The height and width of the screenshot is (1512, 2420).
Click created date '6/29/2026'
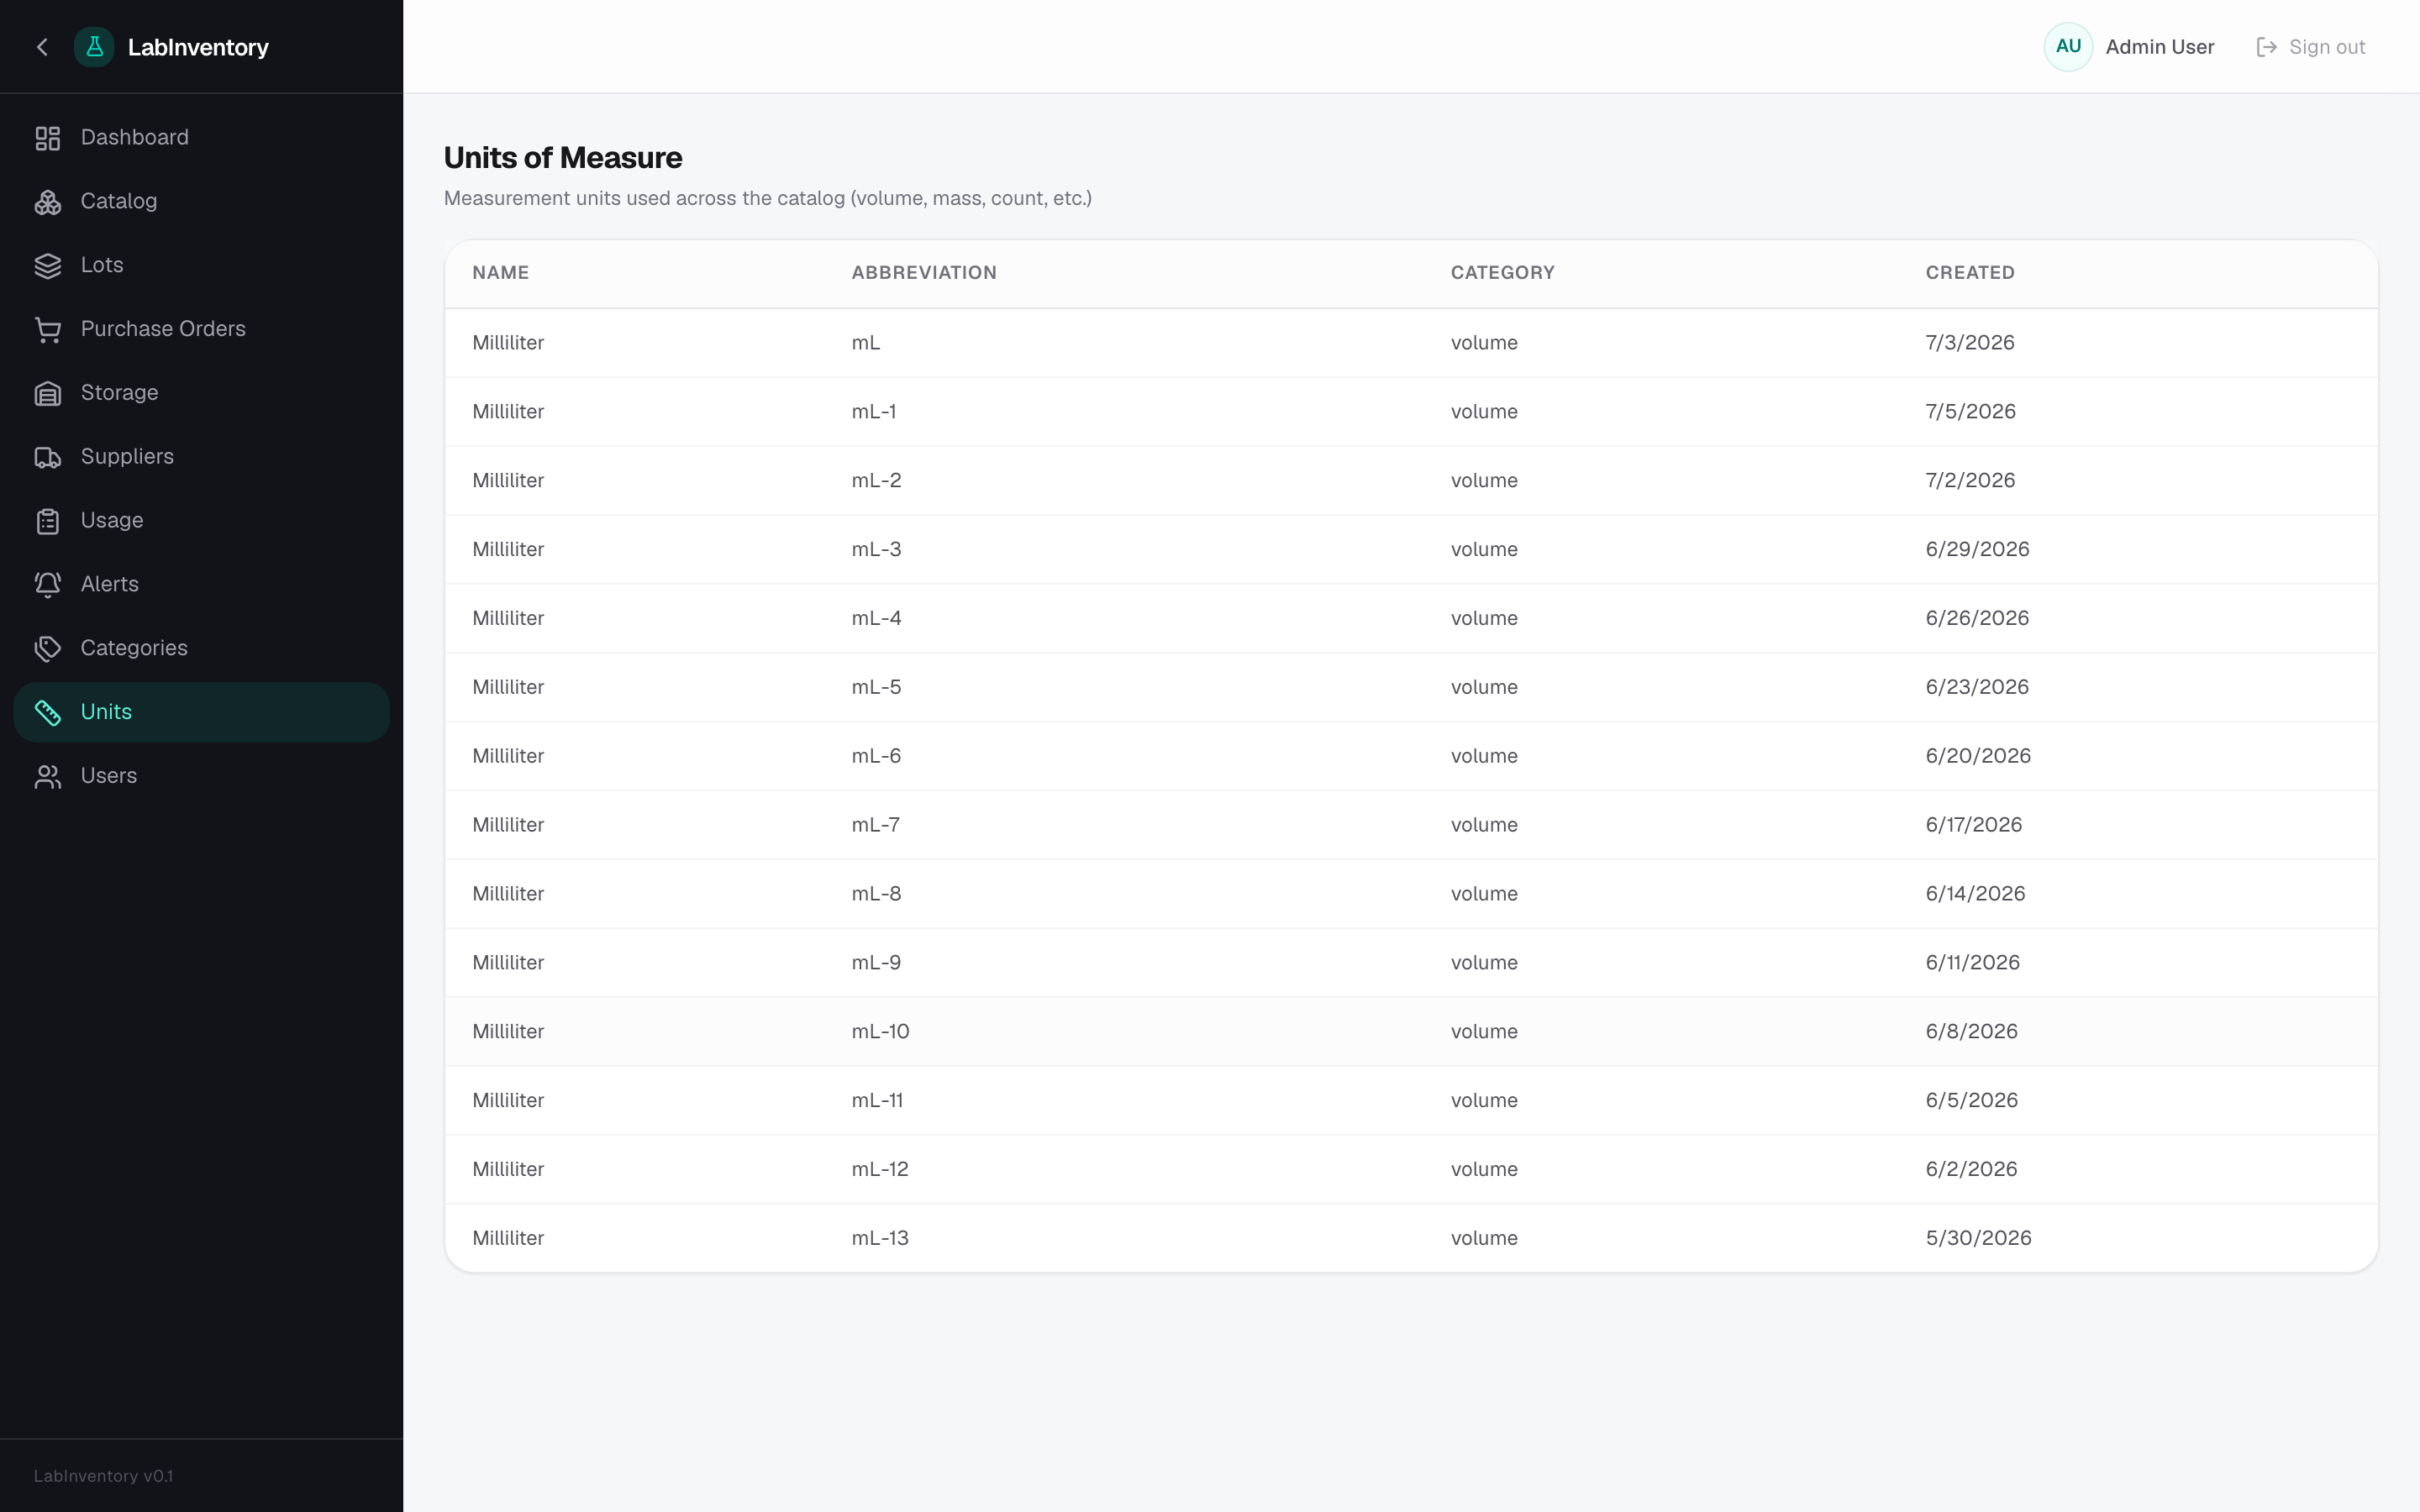click(x=1977, y=550)
